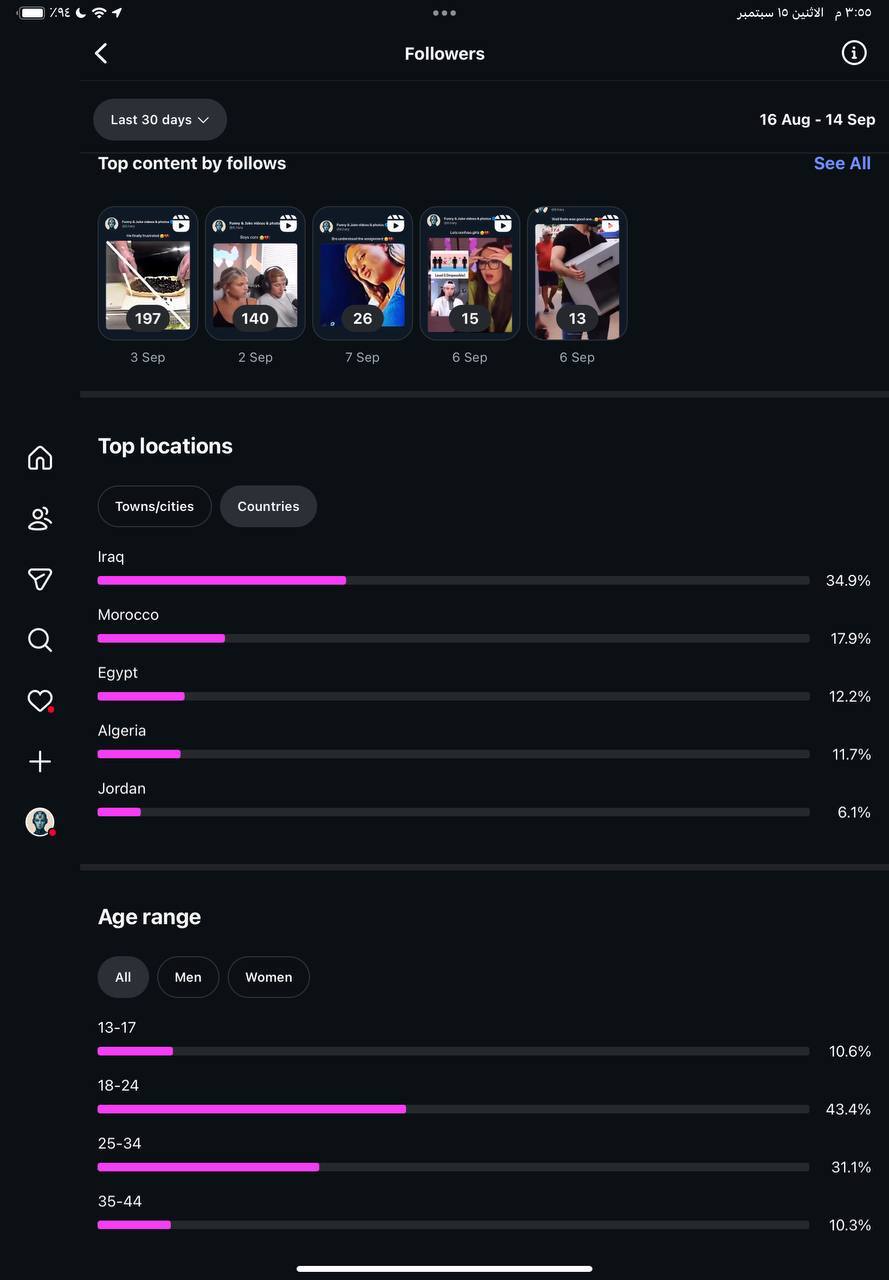Open the 2 Sep reel with 140 follows
Screen dimensions: 889x1280
[255, 273]
